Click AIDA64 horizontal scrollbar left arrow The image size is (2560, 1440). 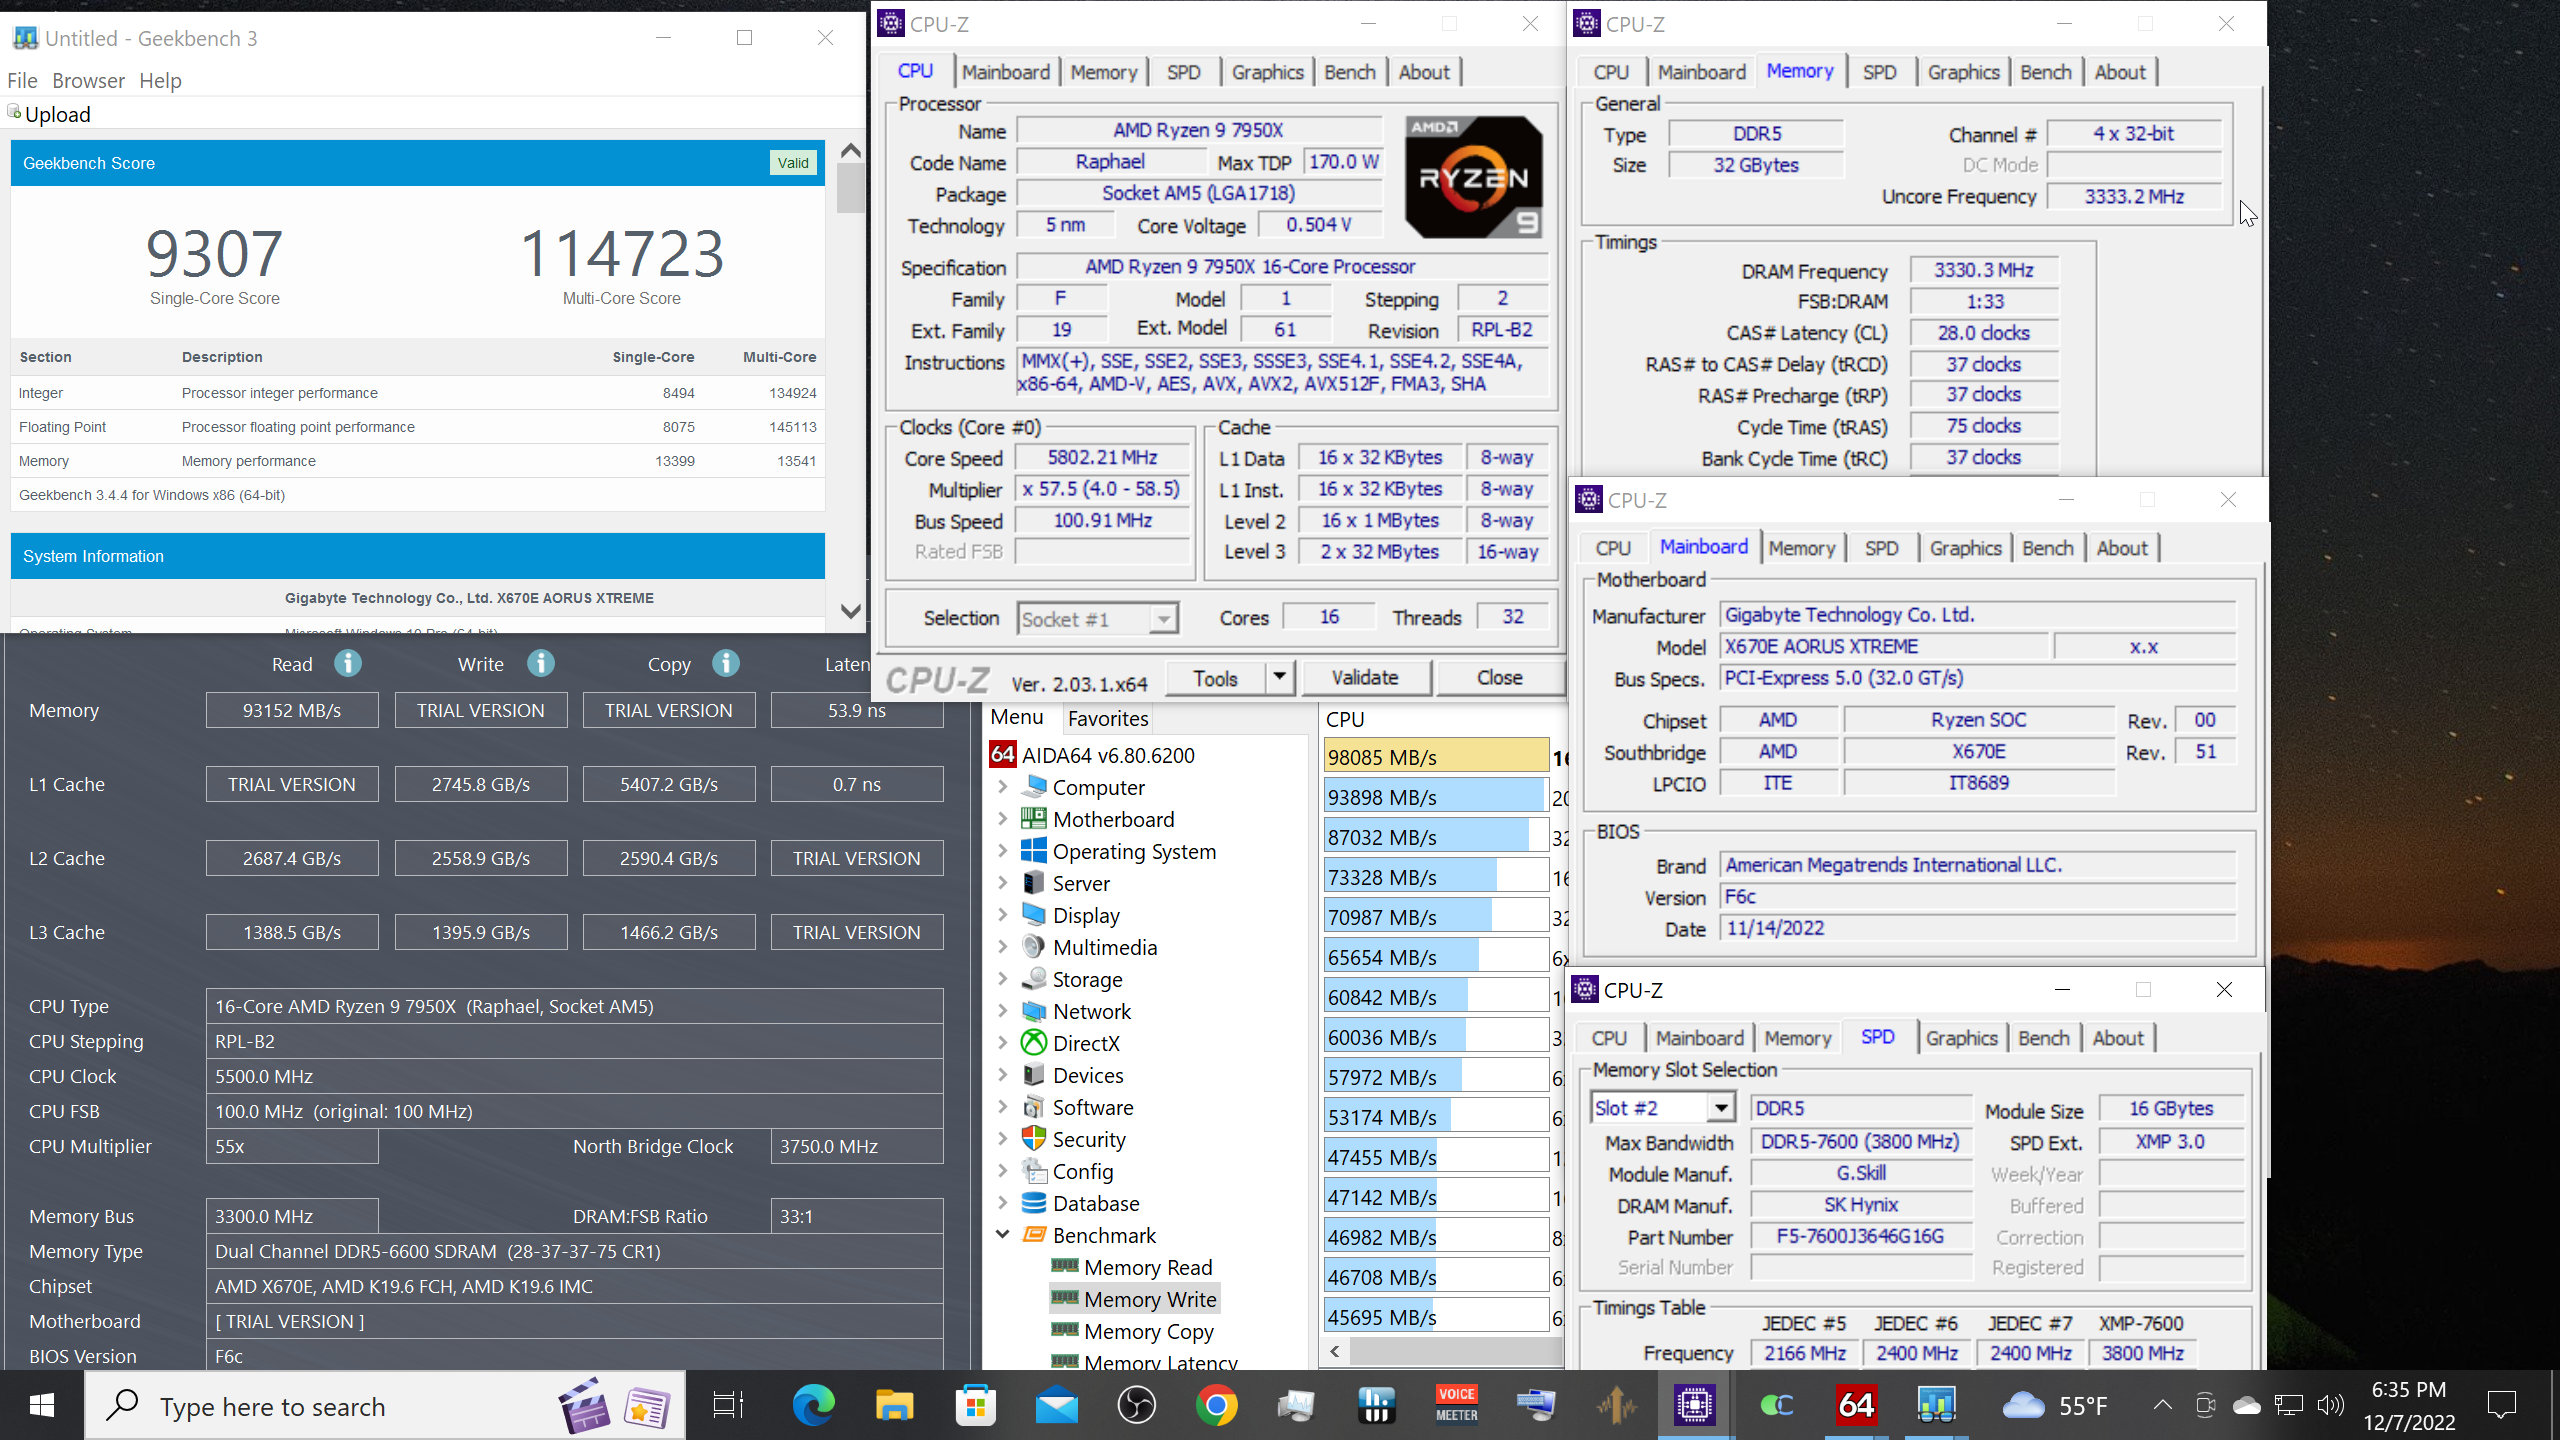(x=1334, y=1351)
